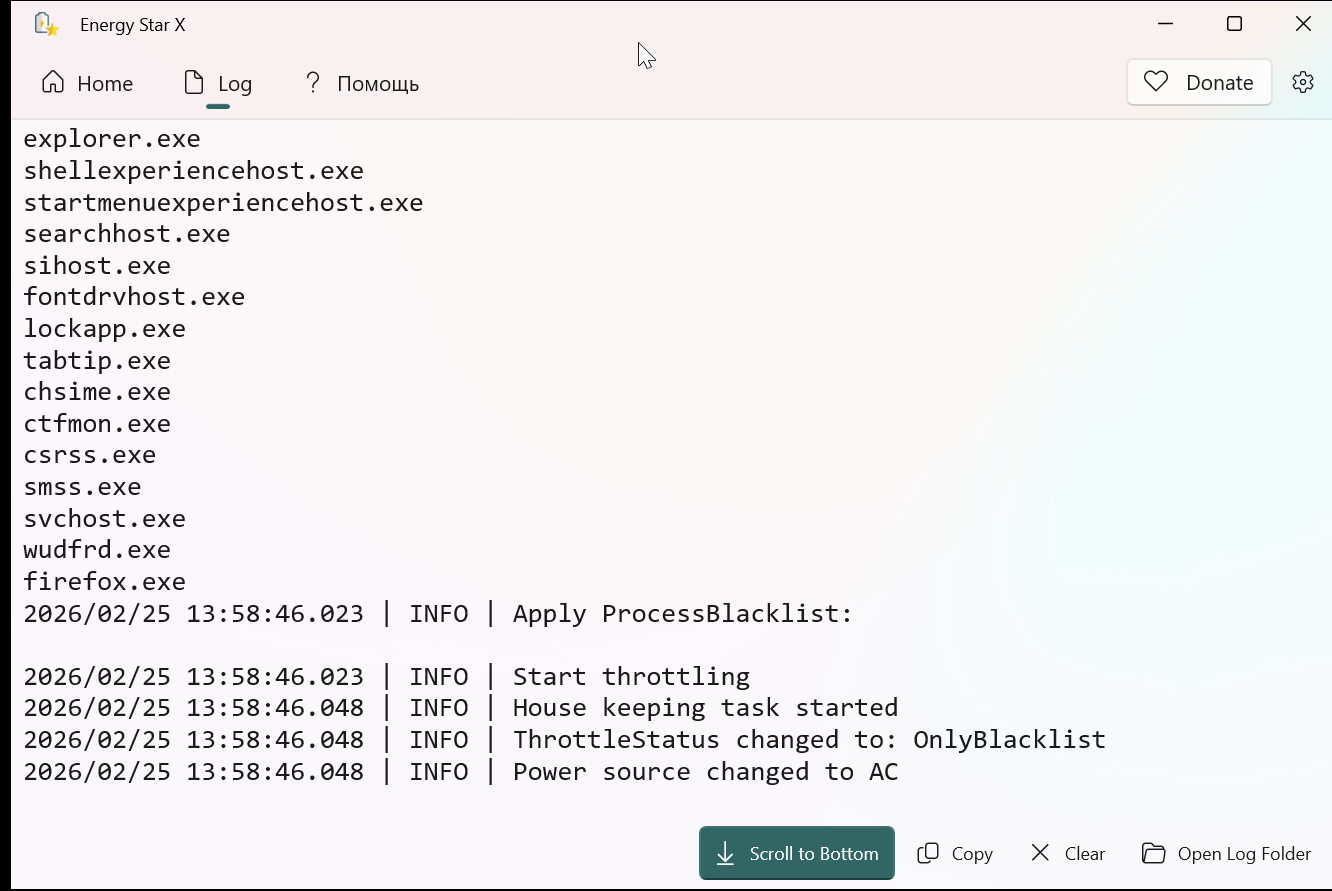1332x891 pixels.
Task: Click the firefox.exe line in the log
Action: 105,582
